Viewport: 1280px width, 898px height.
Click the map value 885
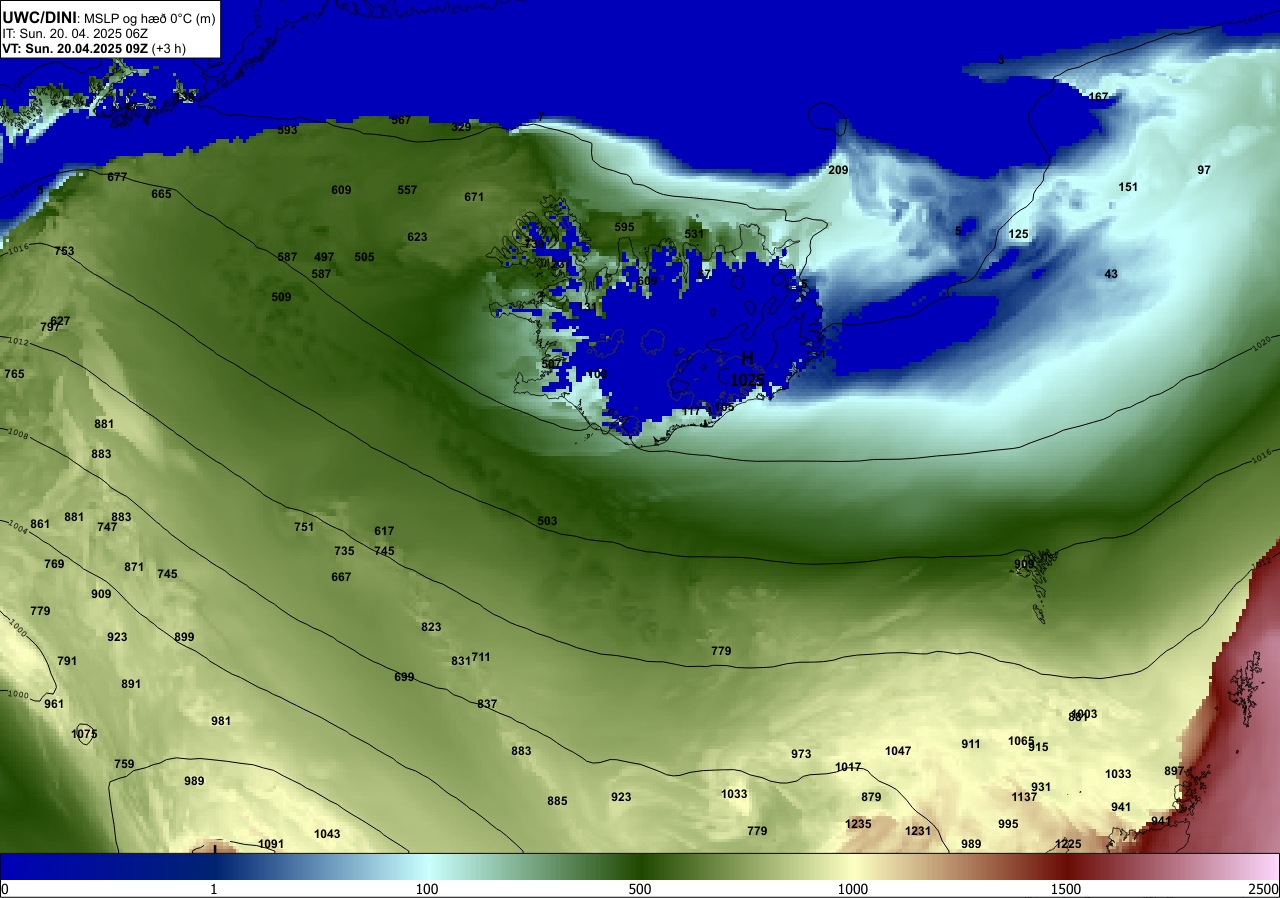coord(557,801)
